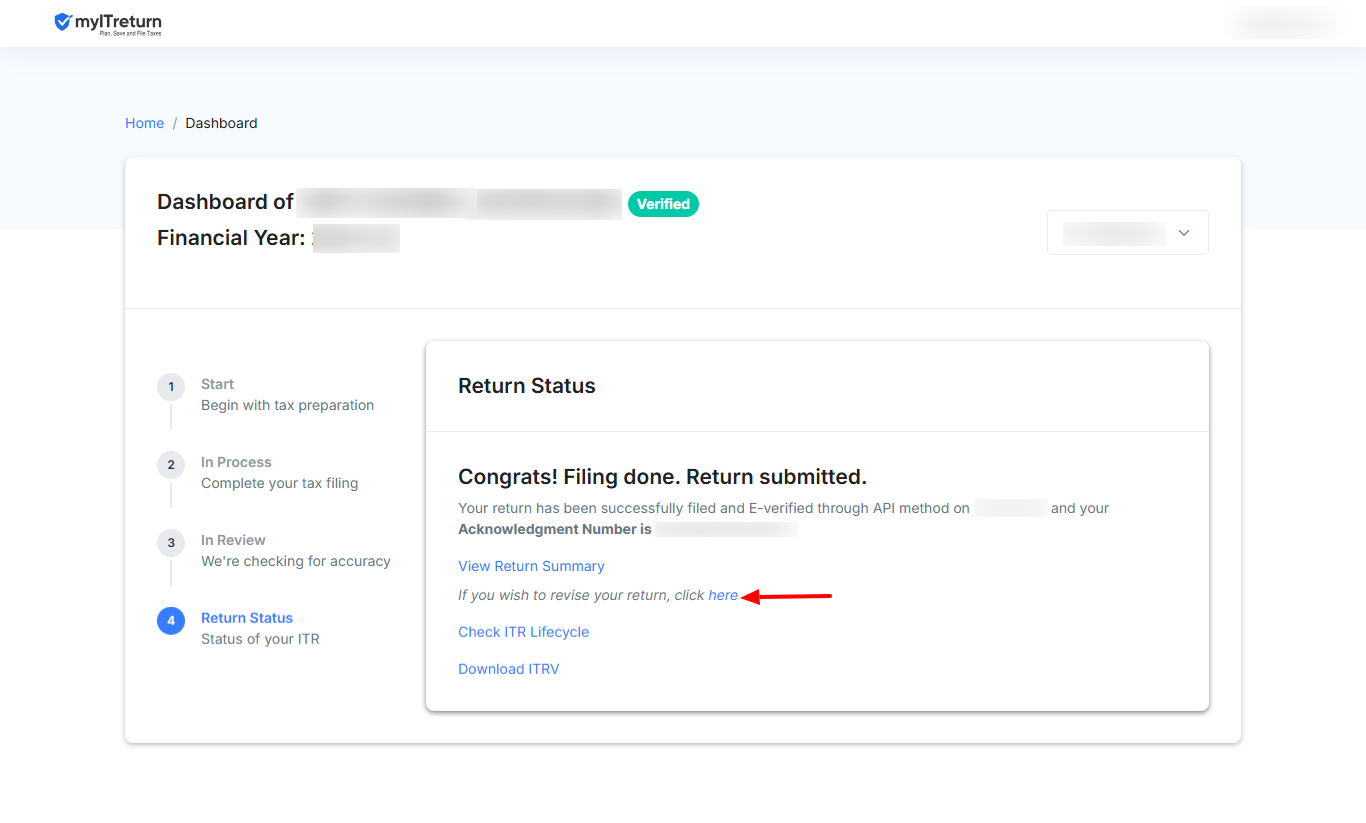Download the ITRV document
The image size is (1366, 823).
click(x=508, y=669)
